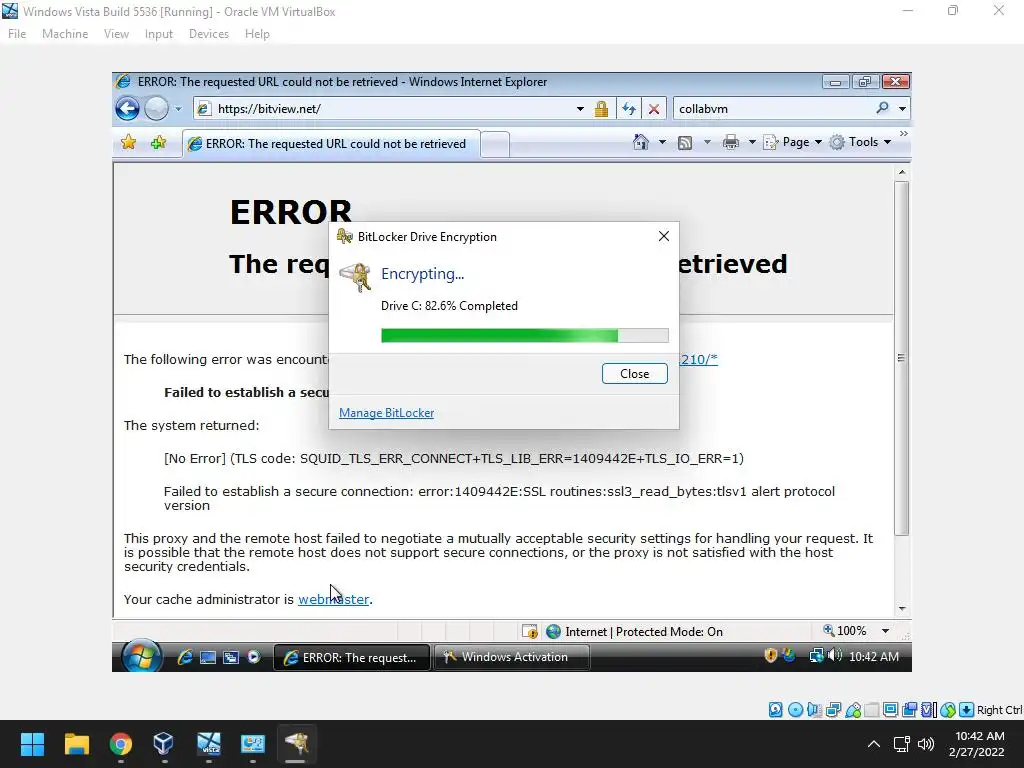The width and height of the screenshot is (1024, 768).
Task: Open VirtualBox Input menu
Action: (159, 34)
